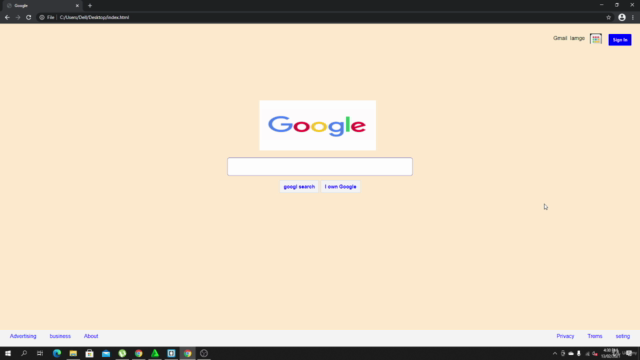This screenshot has height=360, width=640.
Task: Click the apps grid icon beside Iamge
Action: click(596, 39)
